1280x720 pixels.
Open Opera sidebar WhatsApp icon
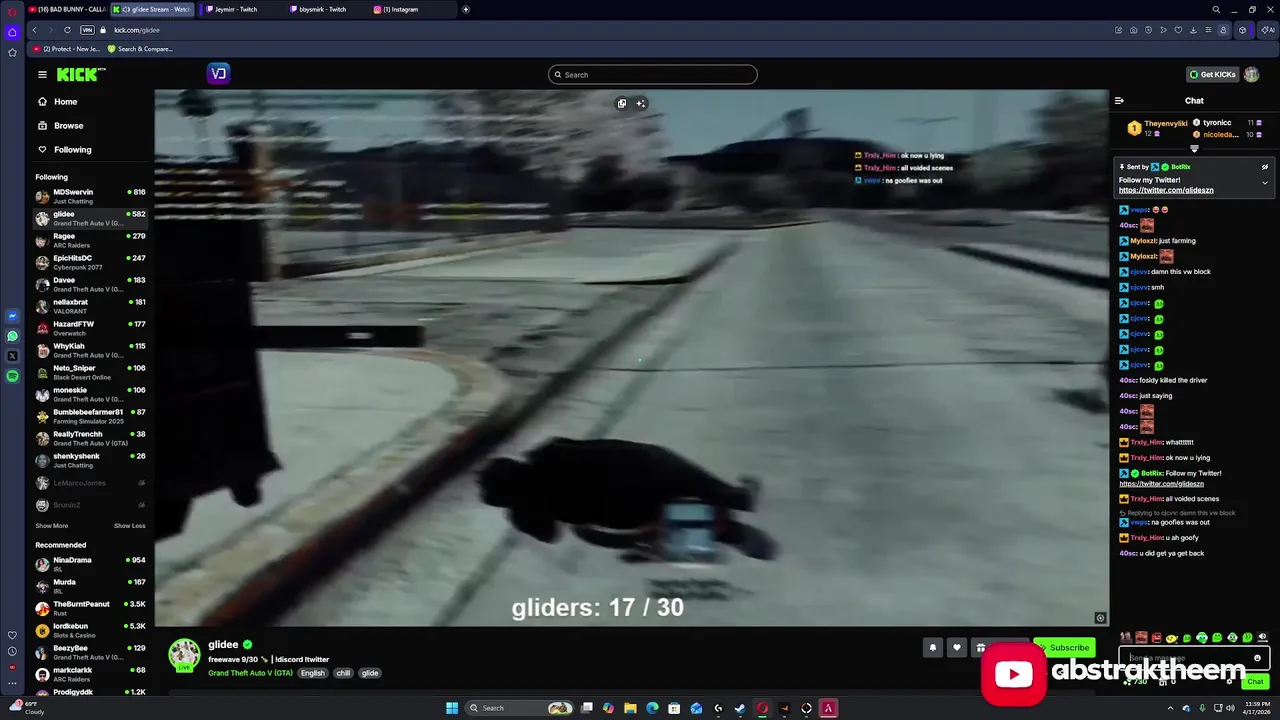pos(12,336)
